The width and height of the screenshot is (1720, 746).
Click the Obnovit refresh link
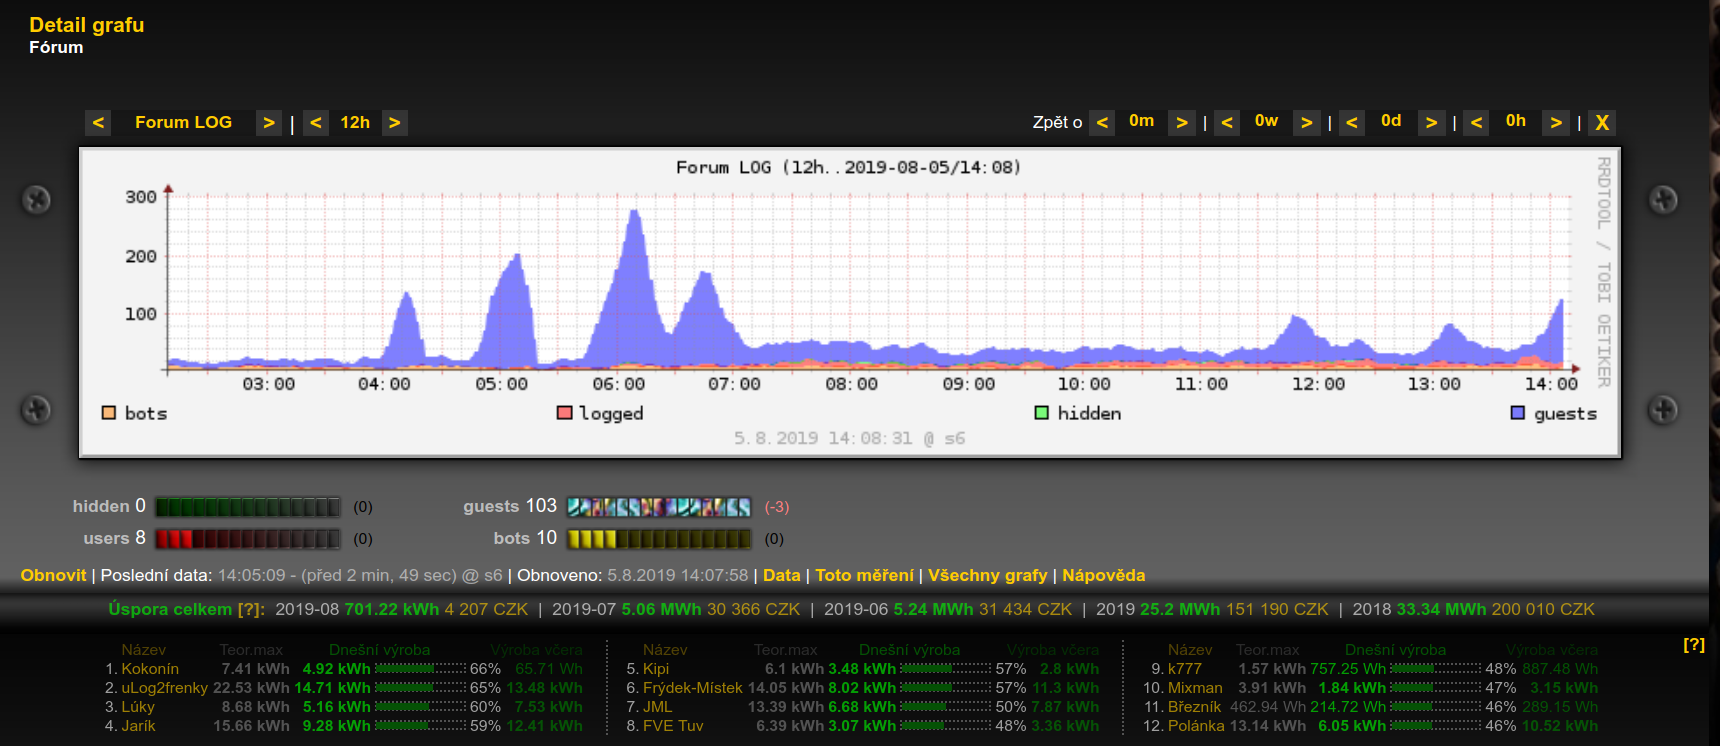(54, 575)
